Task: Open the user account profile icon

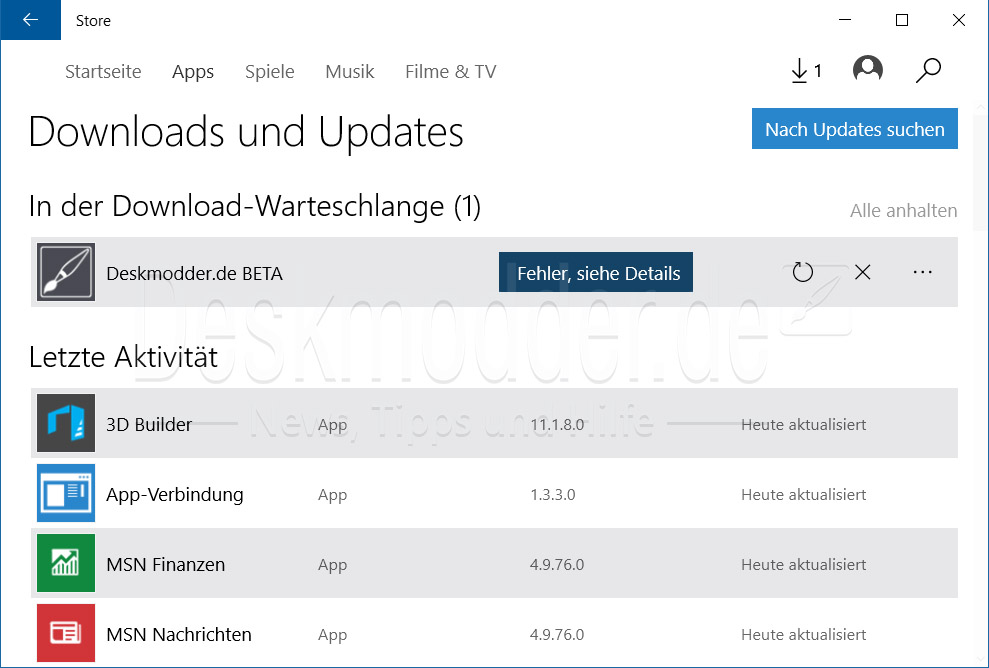Action: [868, 69]
